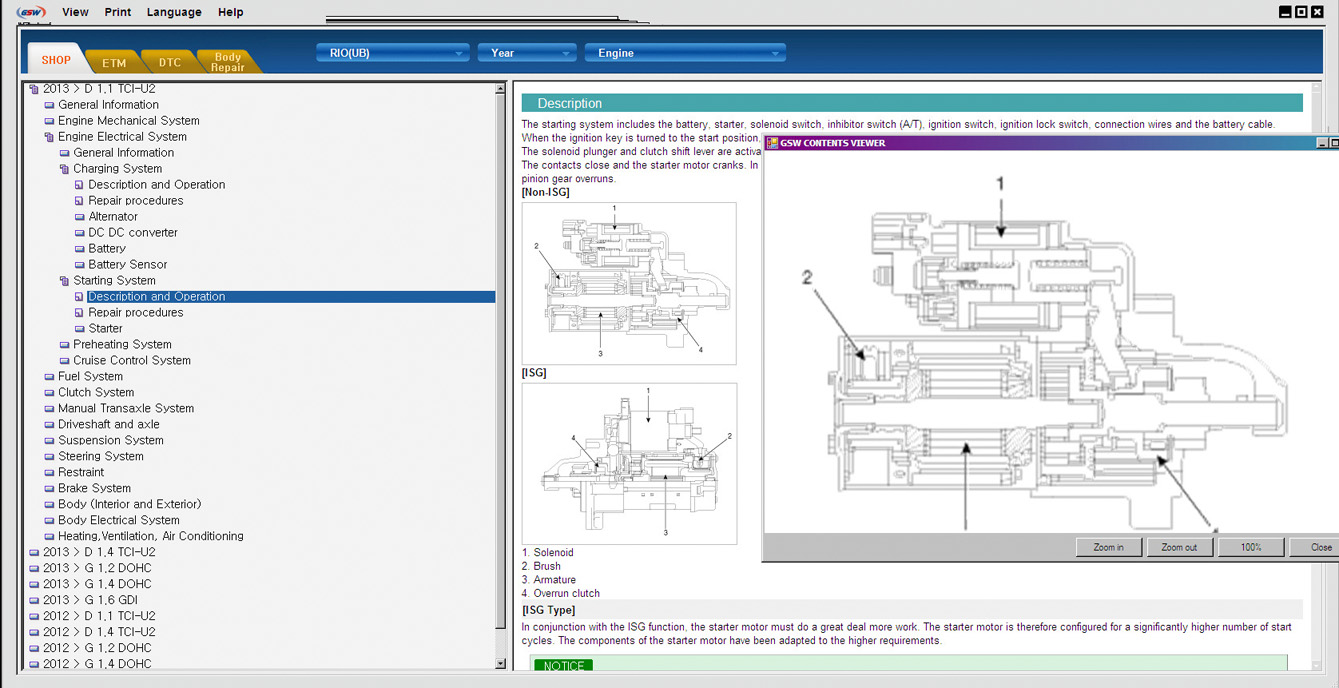The image size is (1339, 688).
Task: Click the icon beside Brake System
Action: point(49,489)
